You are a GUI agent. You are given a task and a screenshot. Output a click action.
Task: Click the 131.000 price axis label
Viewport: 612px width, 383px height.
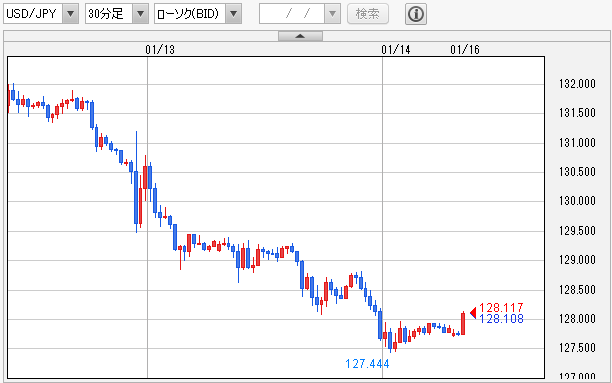point(577,143)
